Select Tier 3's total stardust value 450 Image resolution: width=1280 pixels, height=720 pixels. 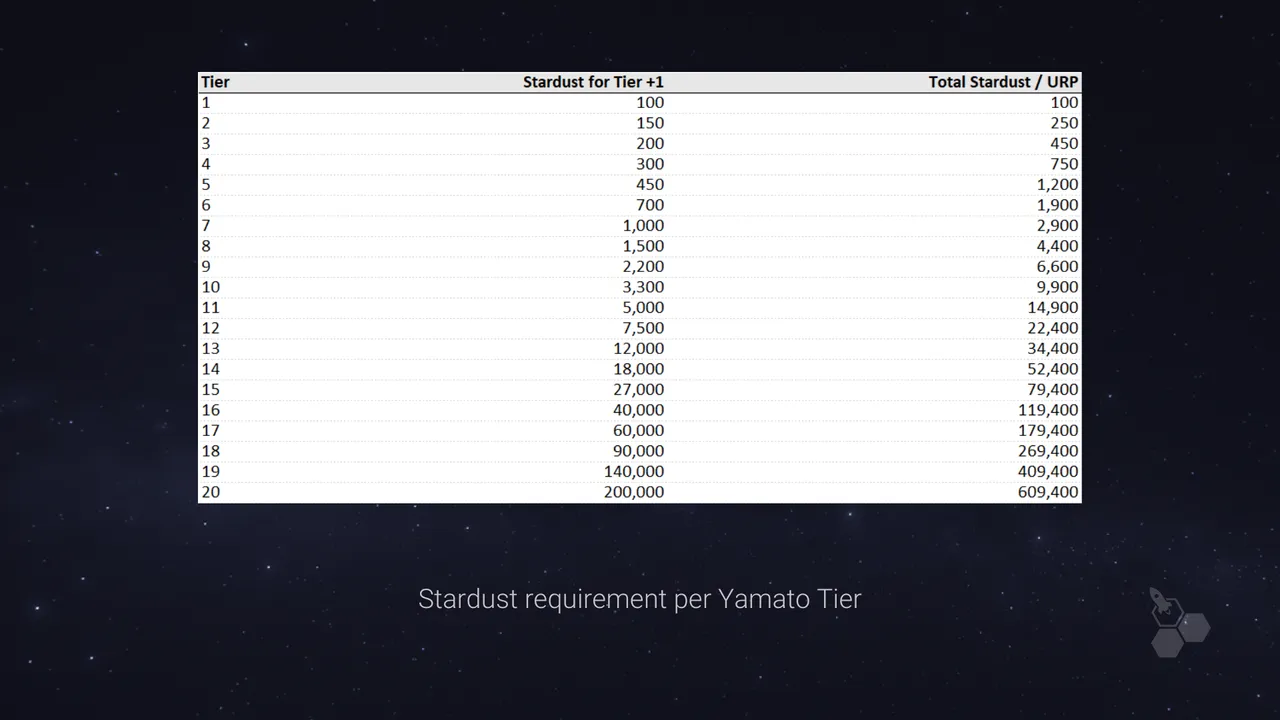point(1065,143)
